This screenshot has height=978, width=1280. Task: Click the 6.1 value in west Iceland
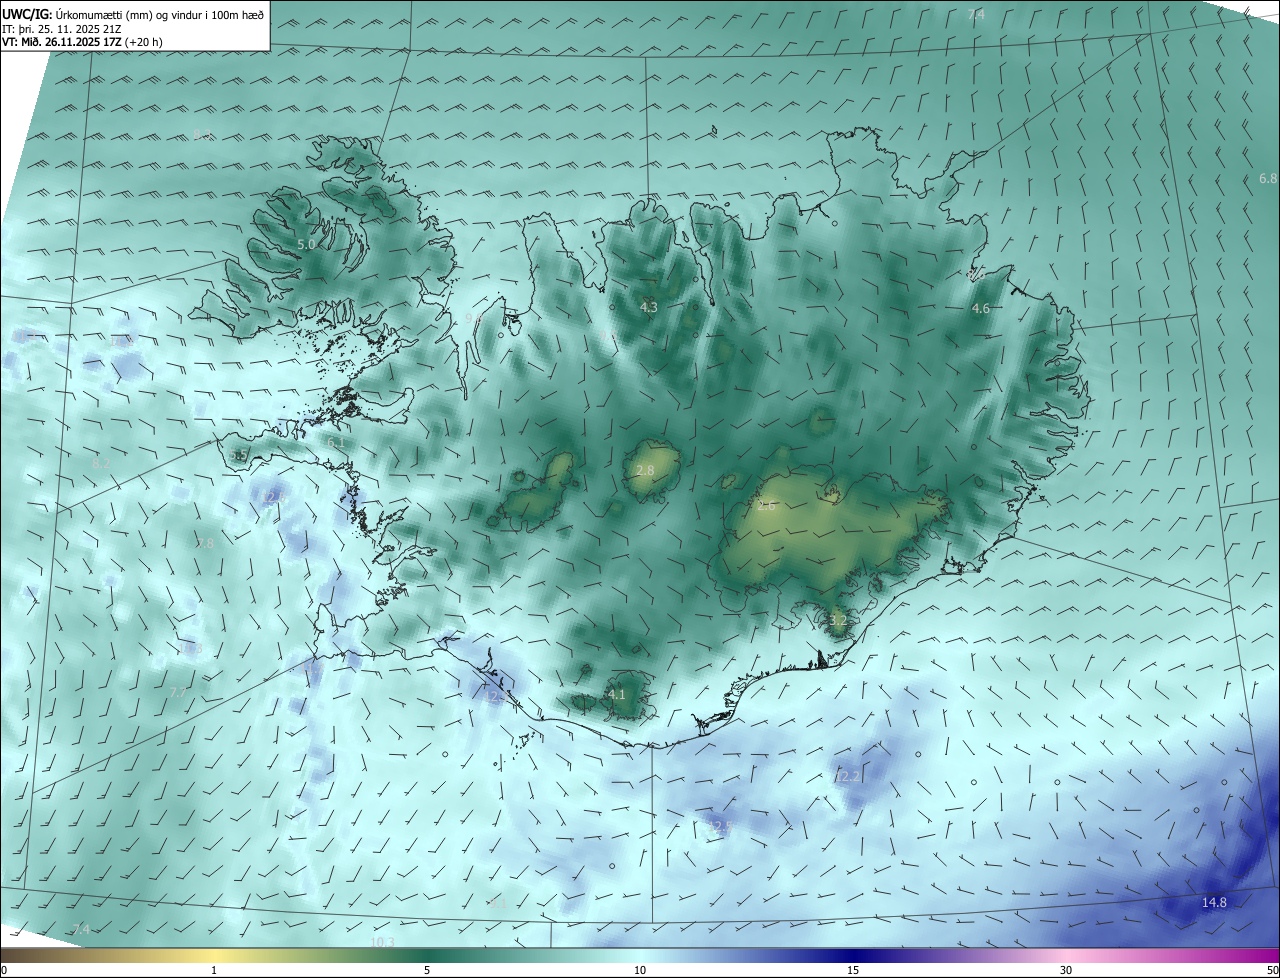tap(336, 442)
